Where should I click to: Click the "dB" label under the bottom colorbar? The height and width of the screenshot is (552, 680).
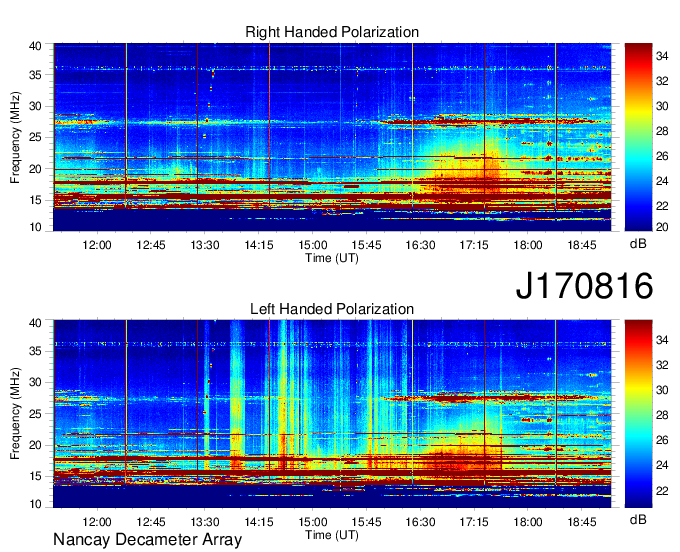[x=638, y=519]
